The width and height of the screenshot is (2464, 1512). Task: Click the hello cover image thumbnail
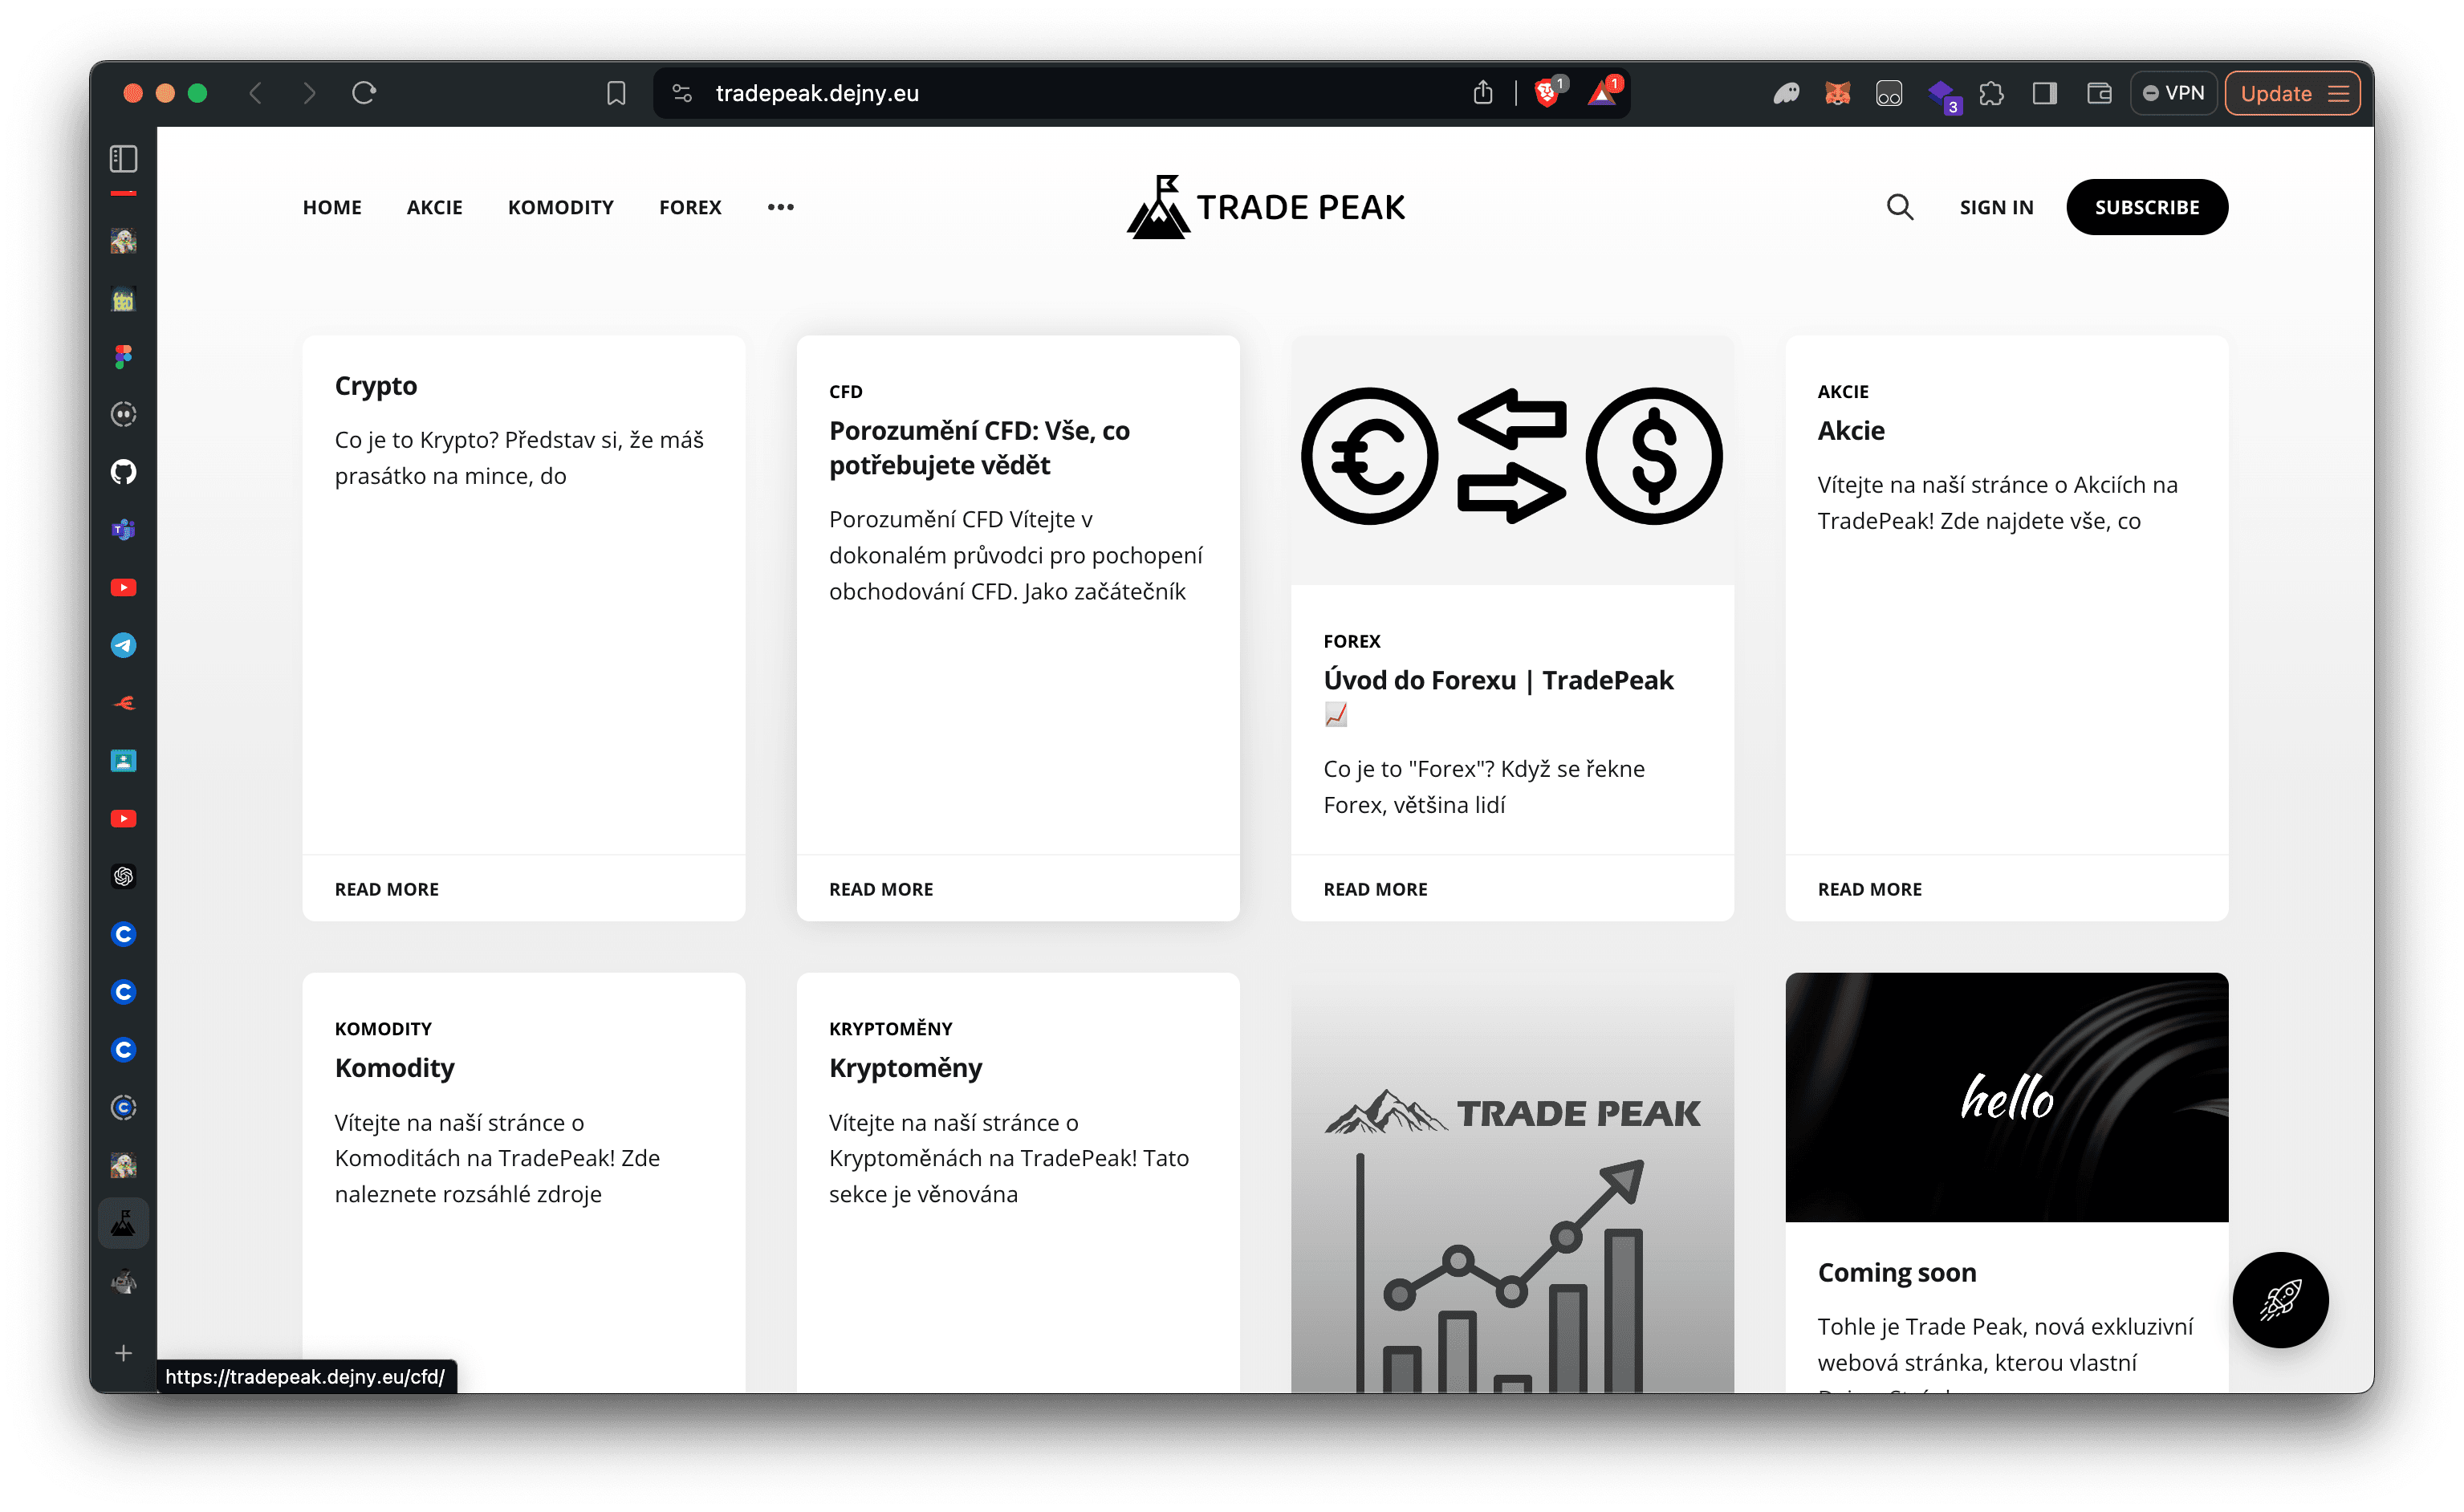[2006, 1096]
